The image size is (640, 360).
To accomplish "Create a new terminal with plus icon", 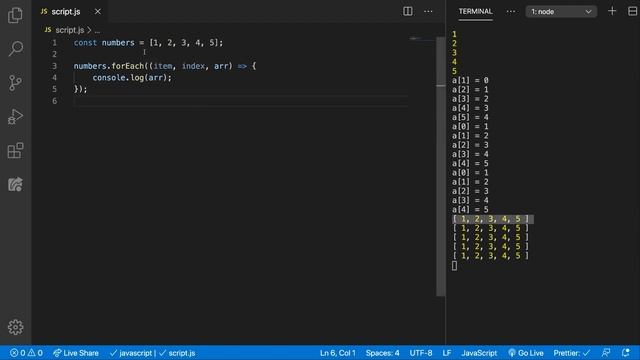I will [612, 11].
